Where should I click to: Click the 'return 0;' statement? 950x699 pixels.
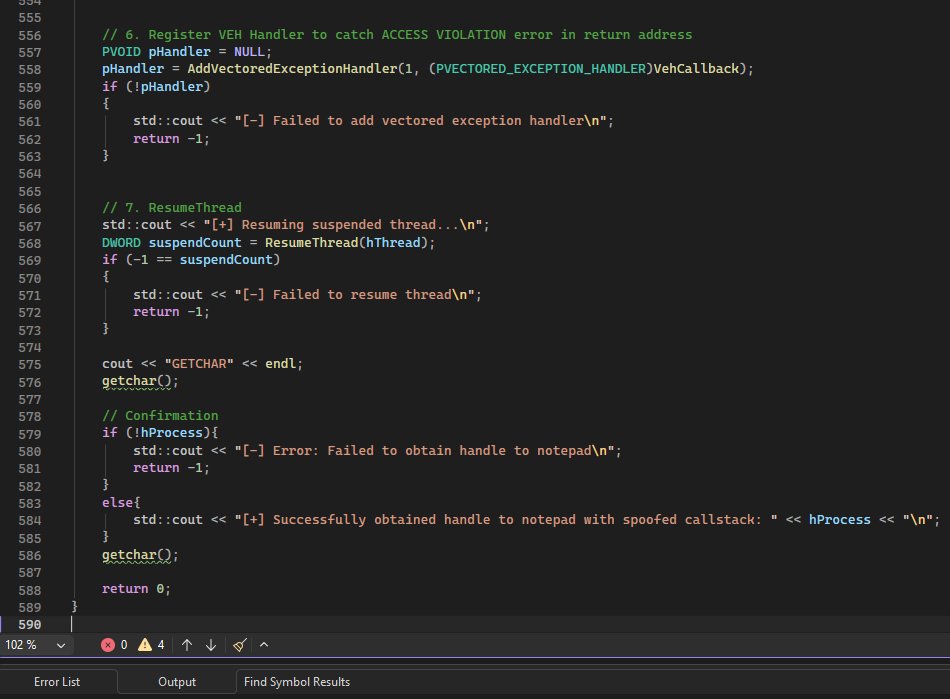click(x=136, y=589)
